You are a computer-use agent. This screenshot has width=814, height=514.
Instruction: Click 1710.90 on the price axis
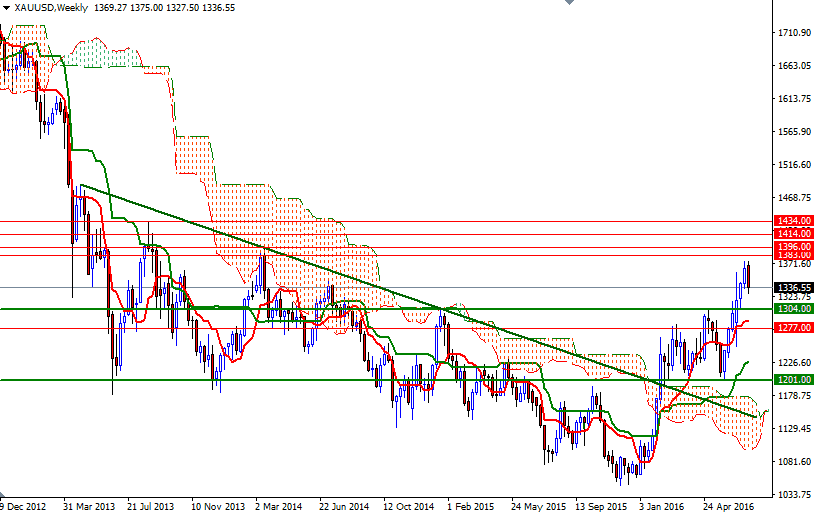tap(794, 33)
